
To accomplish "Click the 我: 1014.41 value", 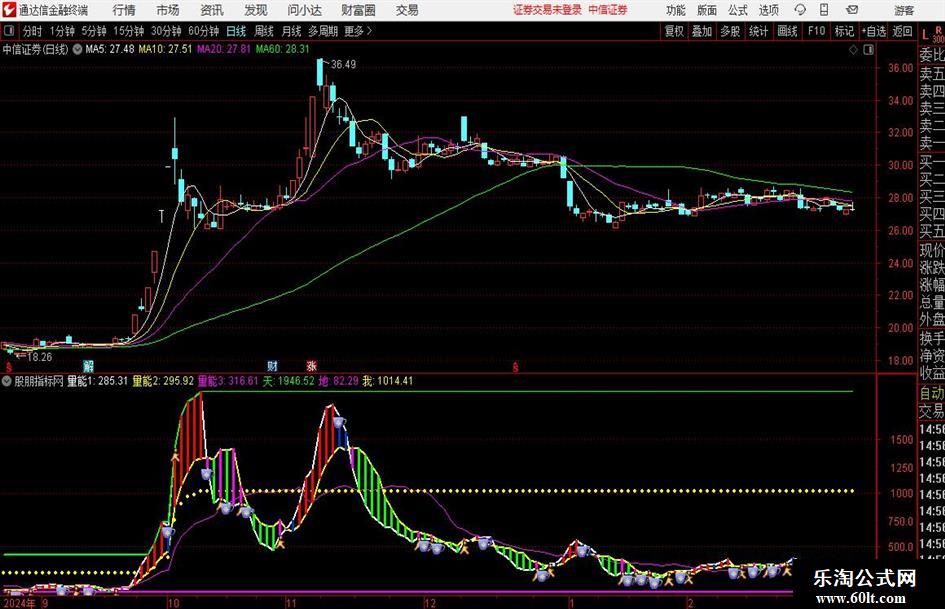I will pyautogui.click(x=388, y=381).
